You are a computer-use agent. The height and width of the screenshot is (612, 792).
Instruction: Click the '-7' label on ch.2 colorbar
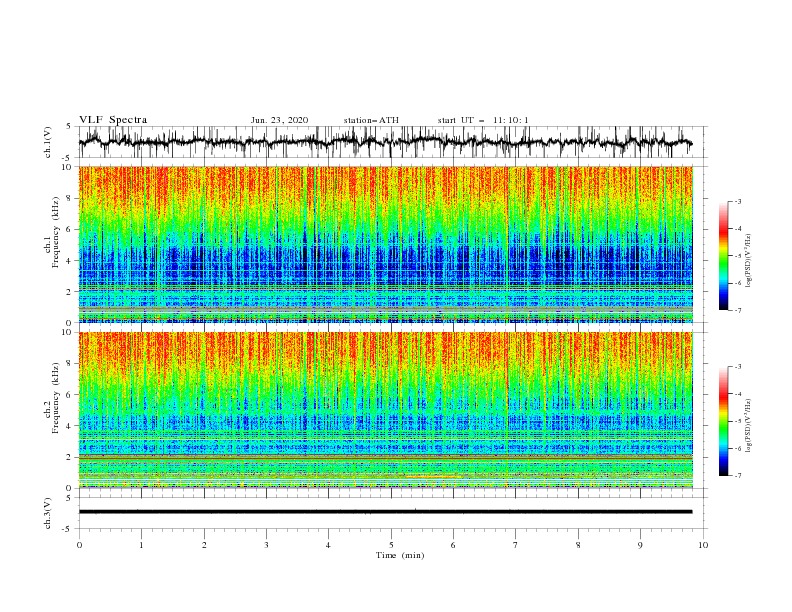click(737, 476)
